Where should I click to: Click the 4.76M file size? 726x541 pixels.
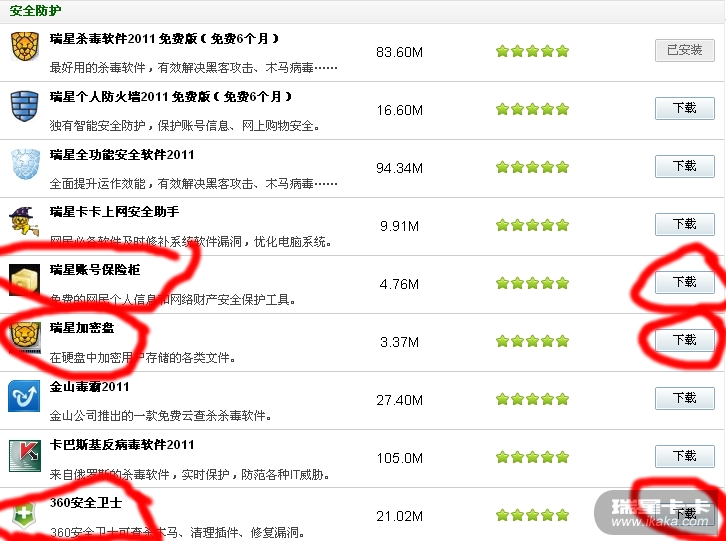coord(399,284)
